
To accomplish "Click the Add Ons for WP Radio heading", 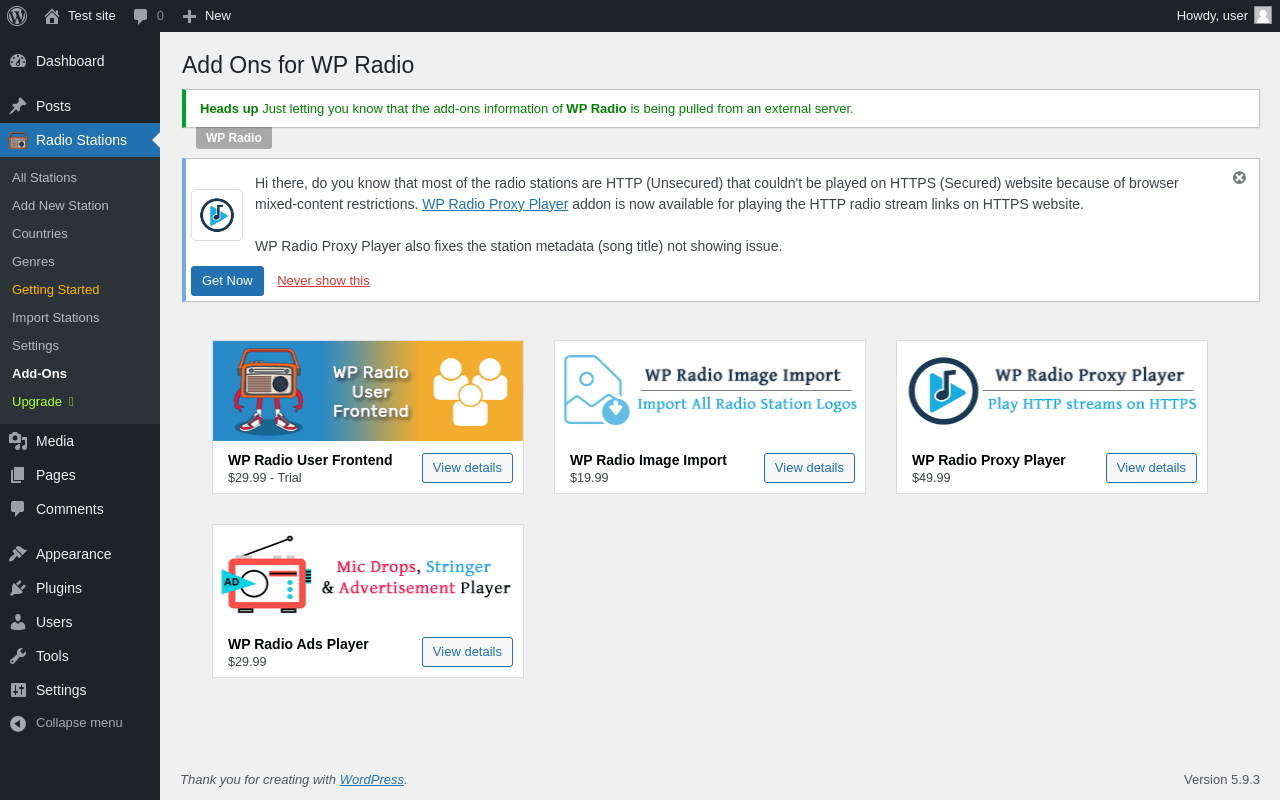I will (x=298, y=65).
